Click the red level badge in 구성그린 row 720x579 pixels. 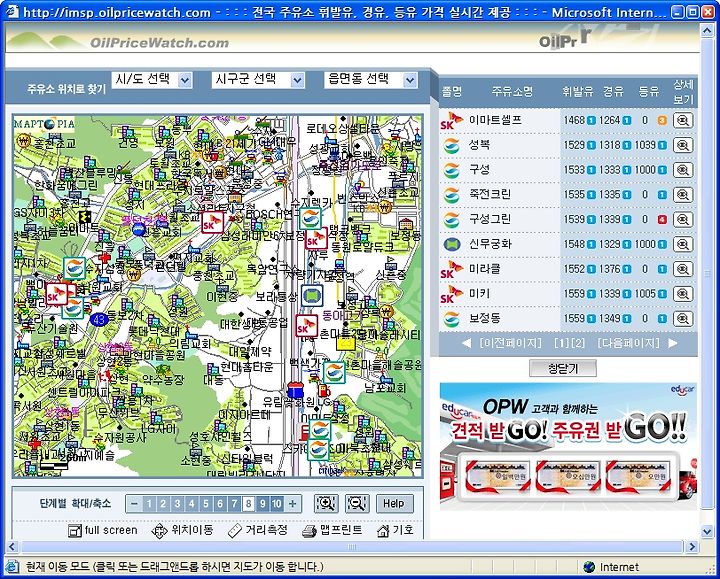click(x=662, y=220)
